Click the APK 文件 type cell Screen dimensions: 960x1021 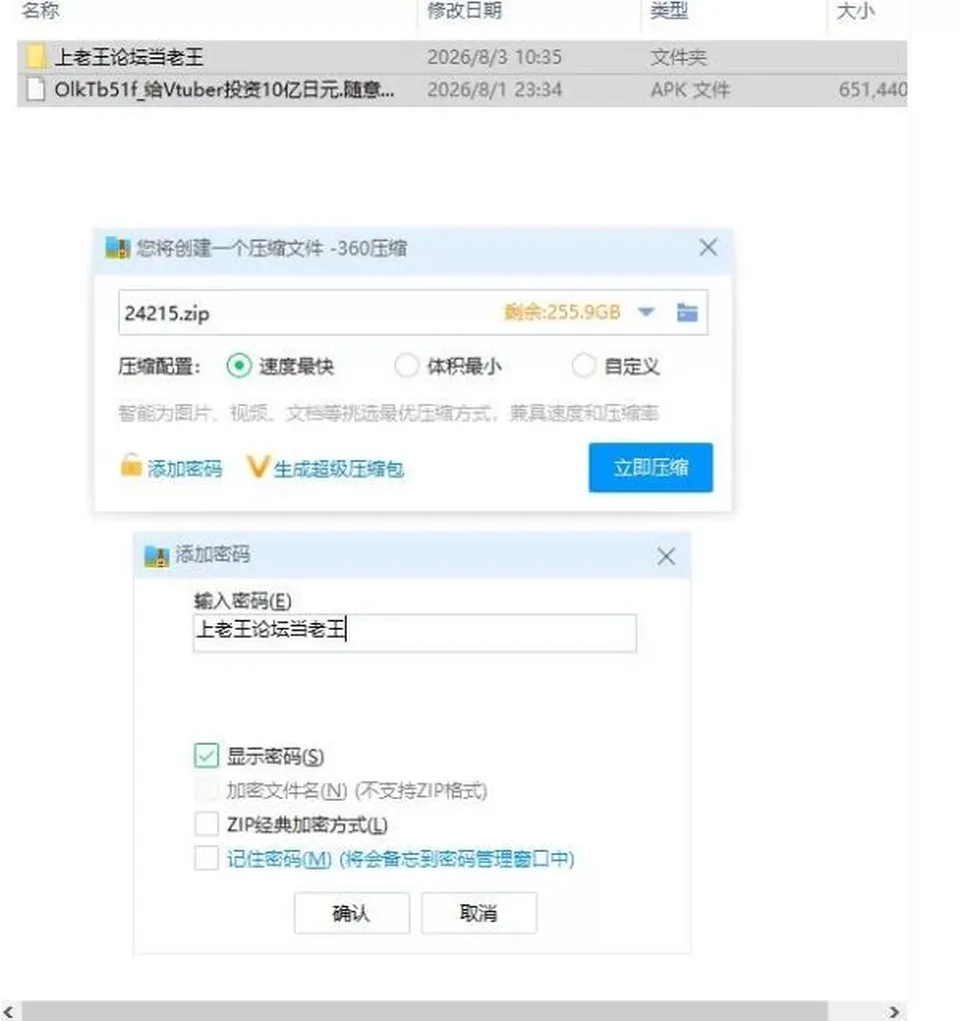tap(690, 89)
